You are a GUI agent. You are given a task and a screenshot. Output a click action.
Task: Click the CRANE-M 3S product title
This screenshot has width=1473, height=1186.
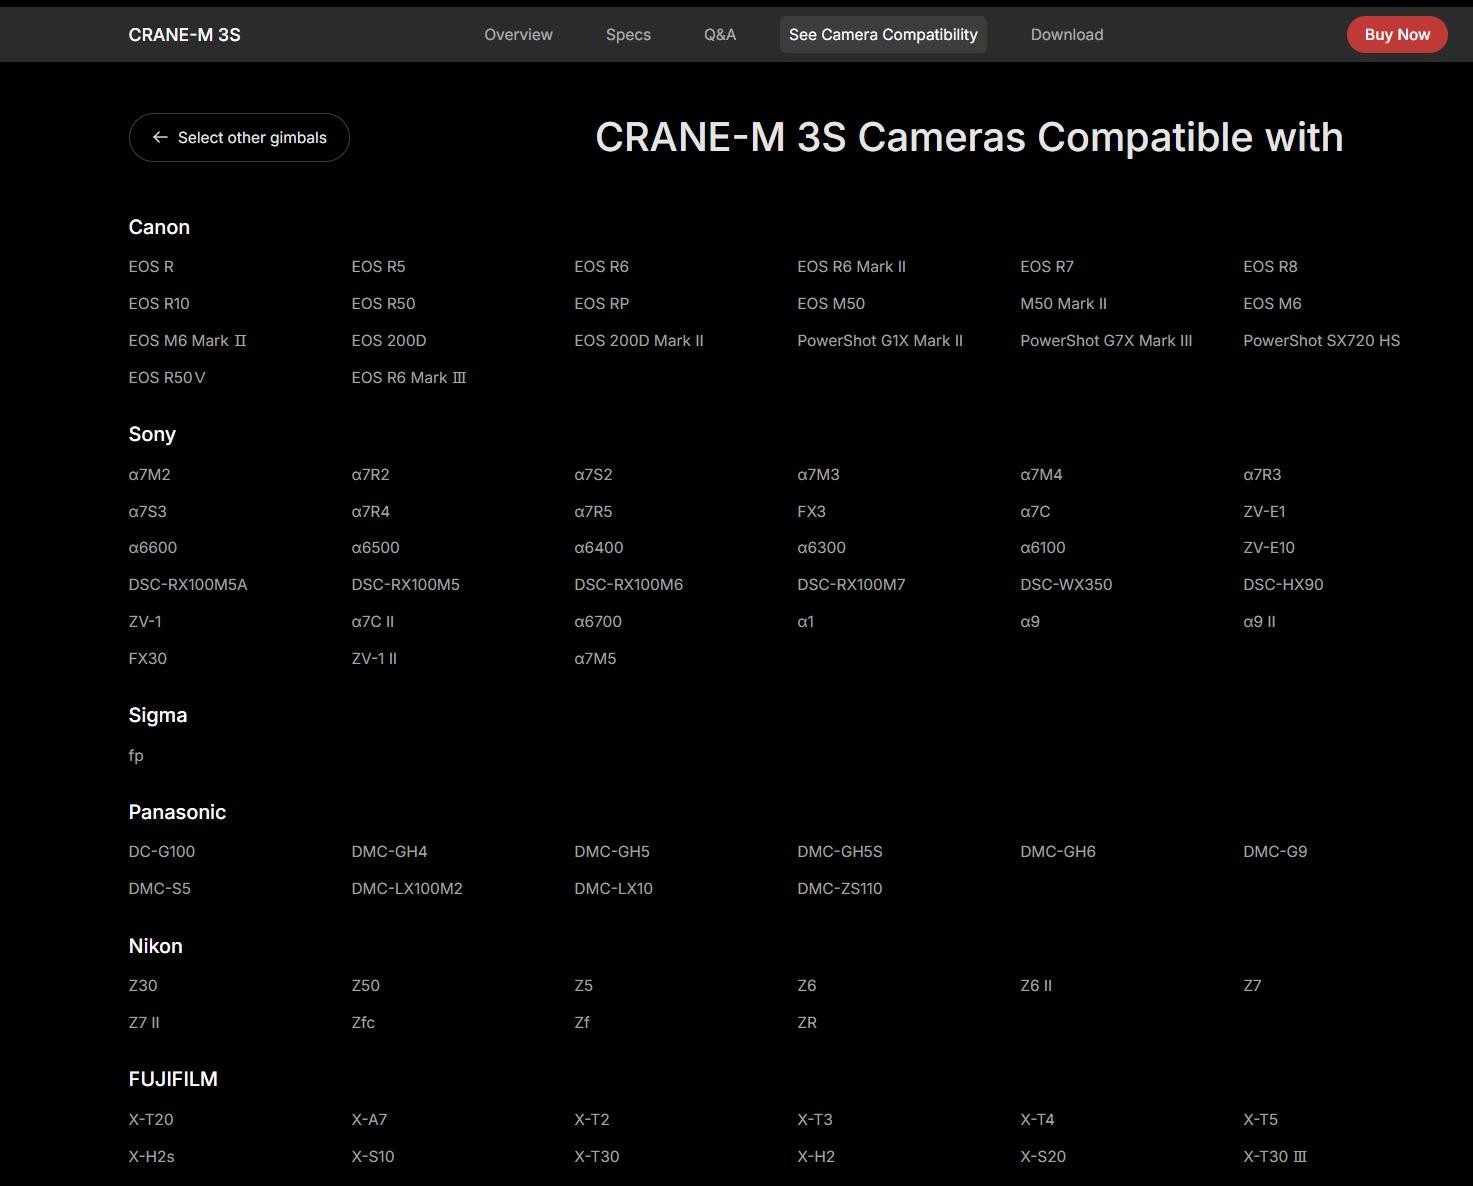(x=184, y=34)
